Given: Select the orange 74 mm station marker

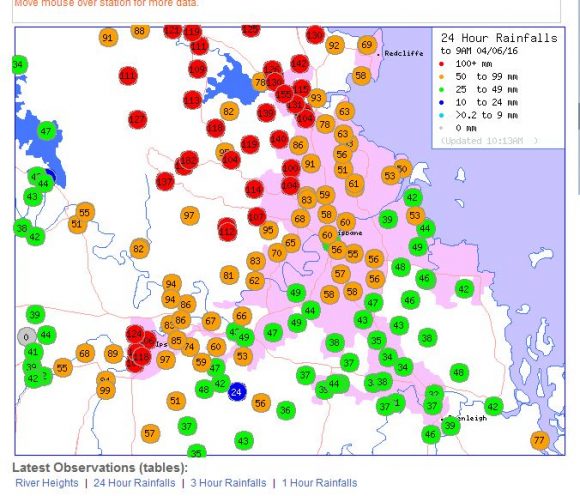Looking at the screenshot, I should click(x=190, y=347).
